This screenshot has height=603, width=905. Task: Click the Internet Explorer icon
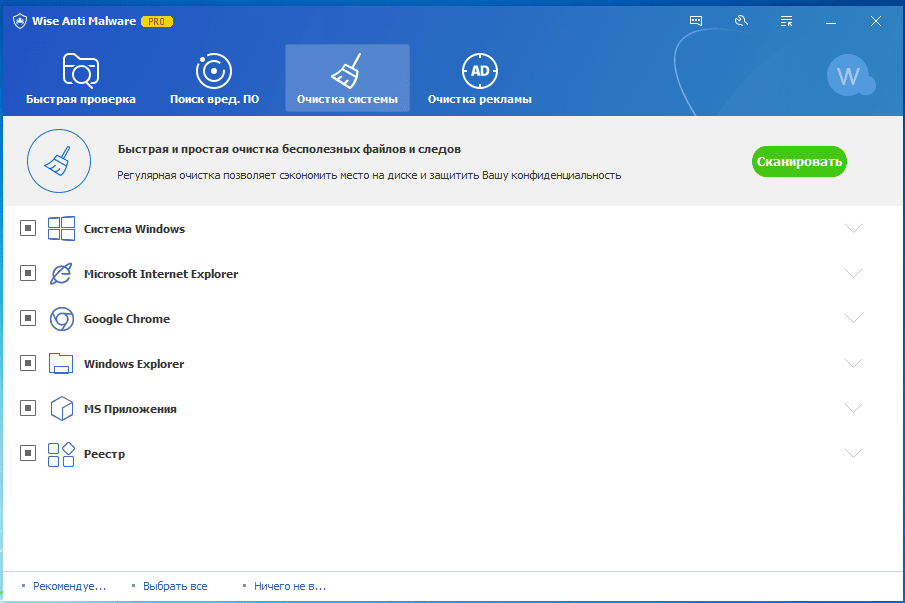61,274
